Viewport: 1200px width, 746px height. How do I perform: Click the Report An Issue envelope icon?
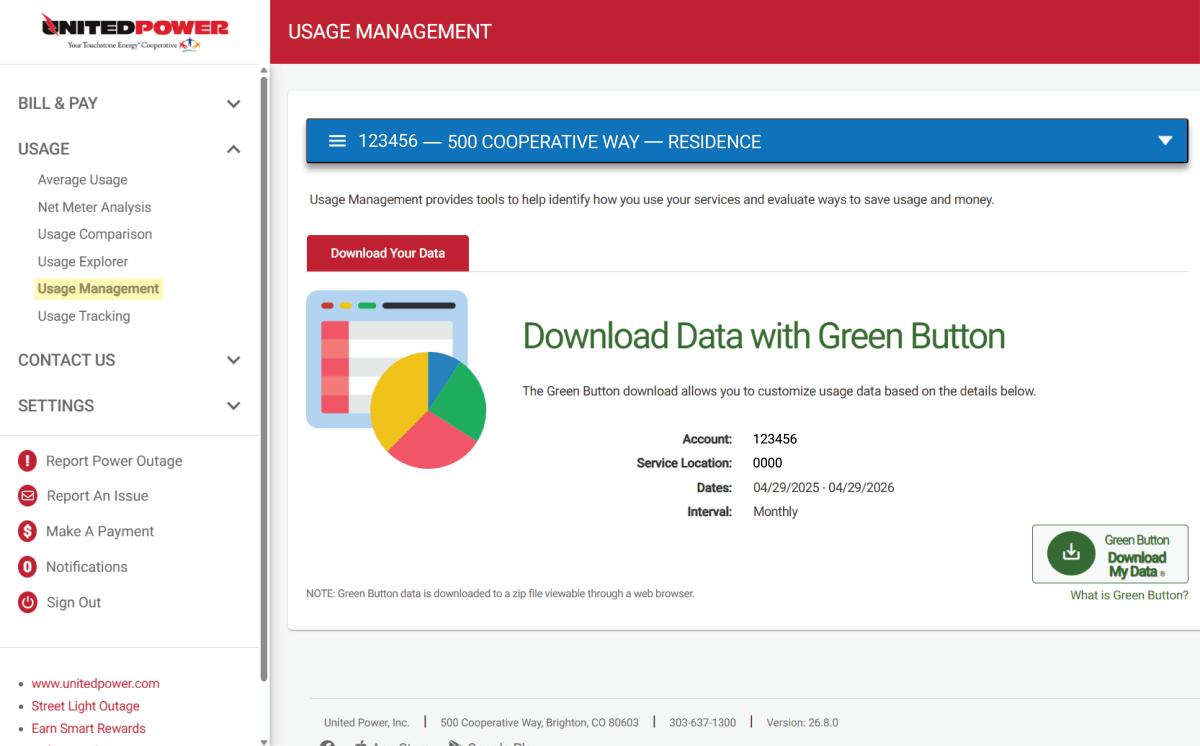28,496
